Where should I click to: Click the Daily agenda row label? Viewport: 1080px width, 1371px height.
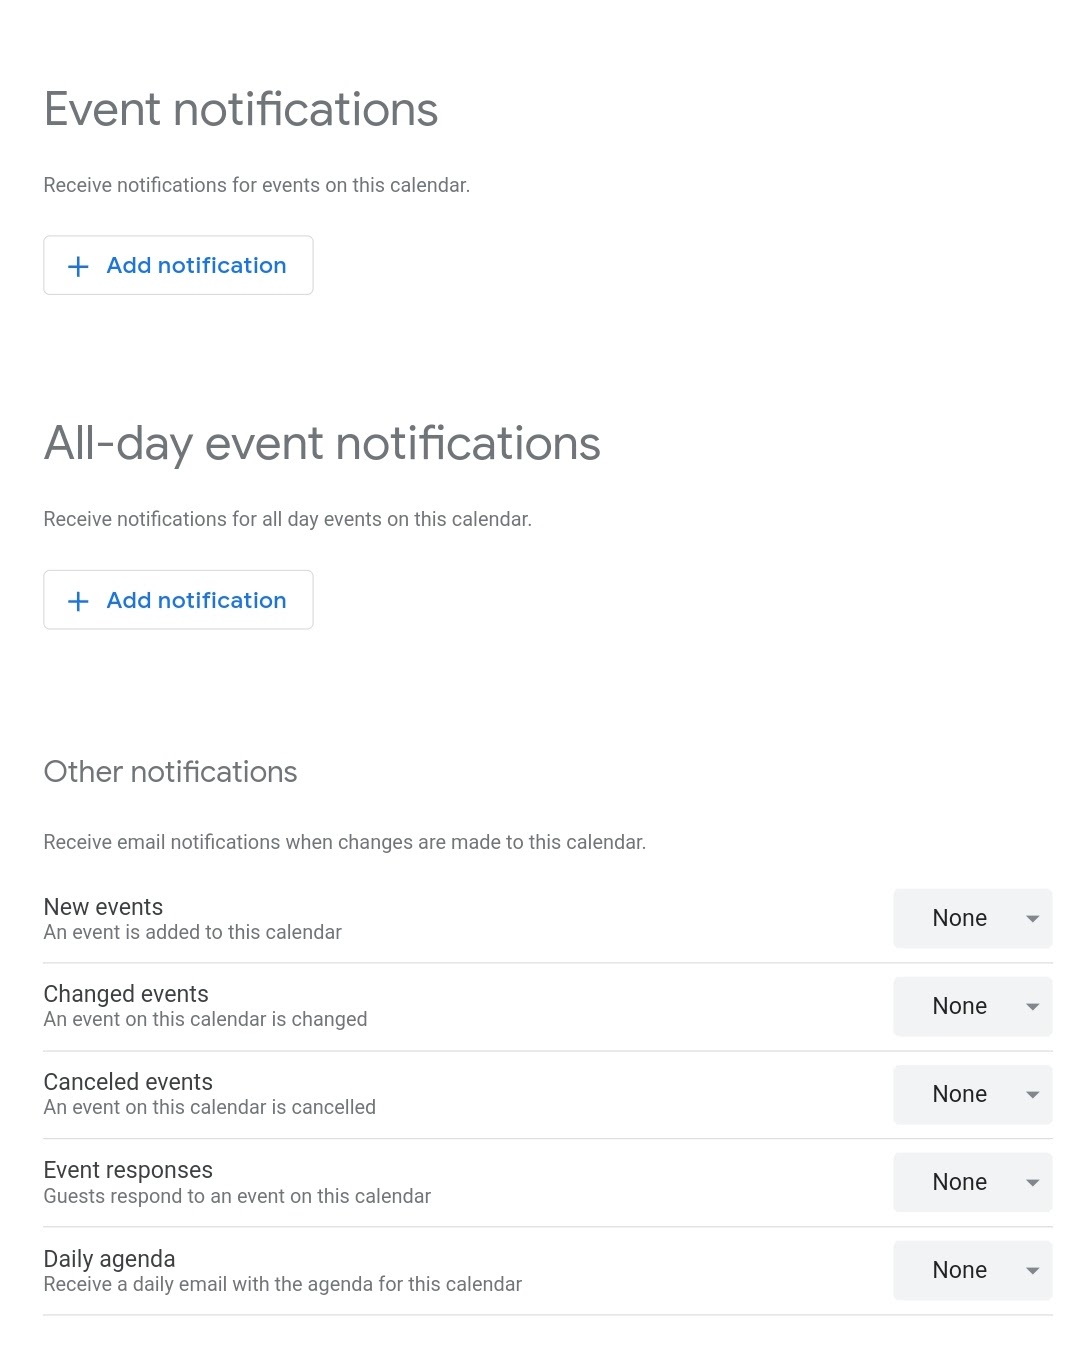click(109, 1259)
